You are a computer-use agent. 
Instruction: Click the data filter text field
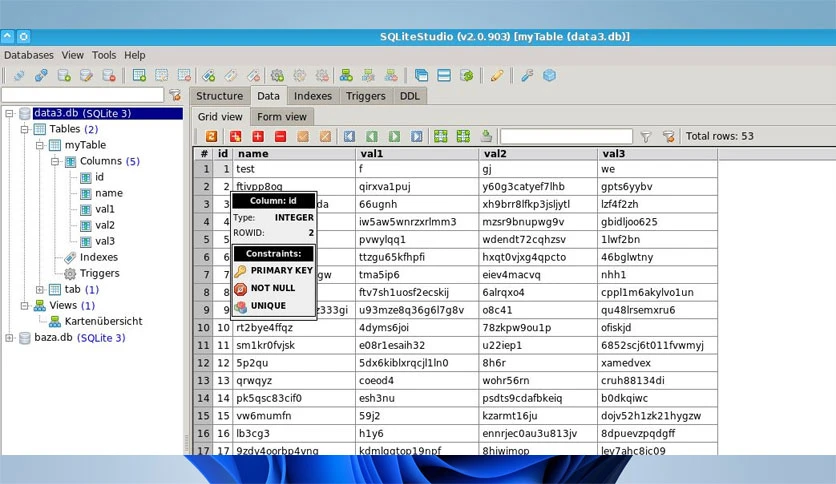pos(566,136)
